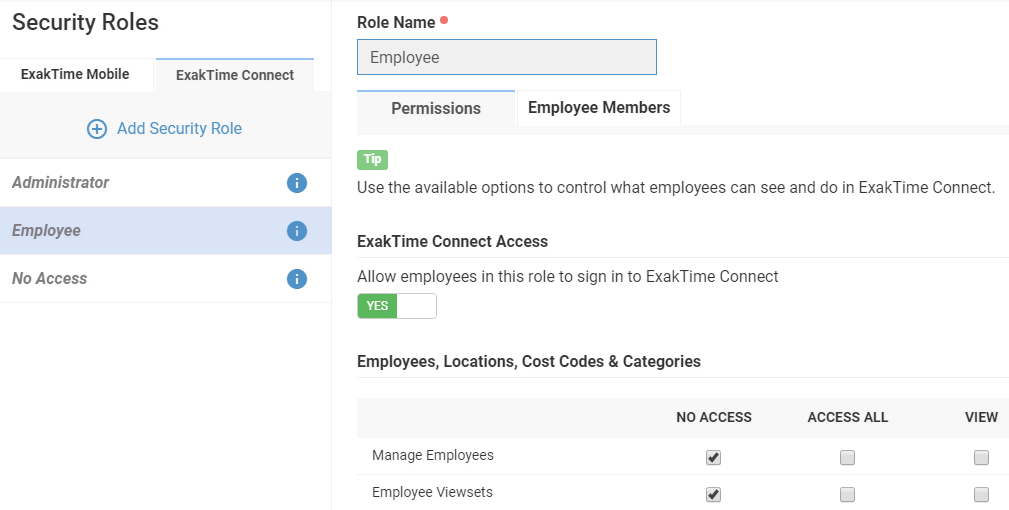Click the Manage Employees row label
The height and width of the screenshot is (510, 1009).
pyautogui.click(x=433, y=455)
